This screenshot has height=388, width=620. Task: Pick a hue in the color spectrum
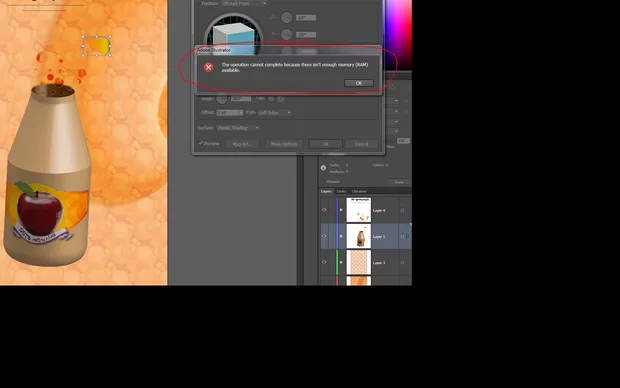click(399, 34)
